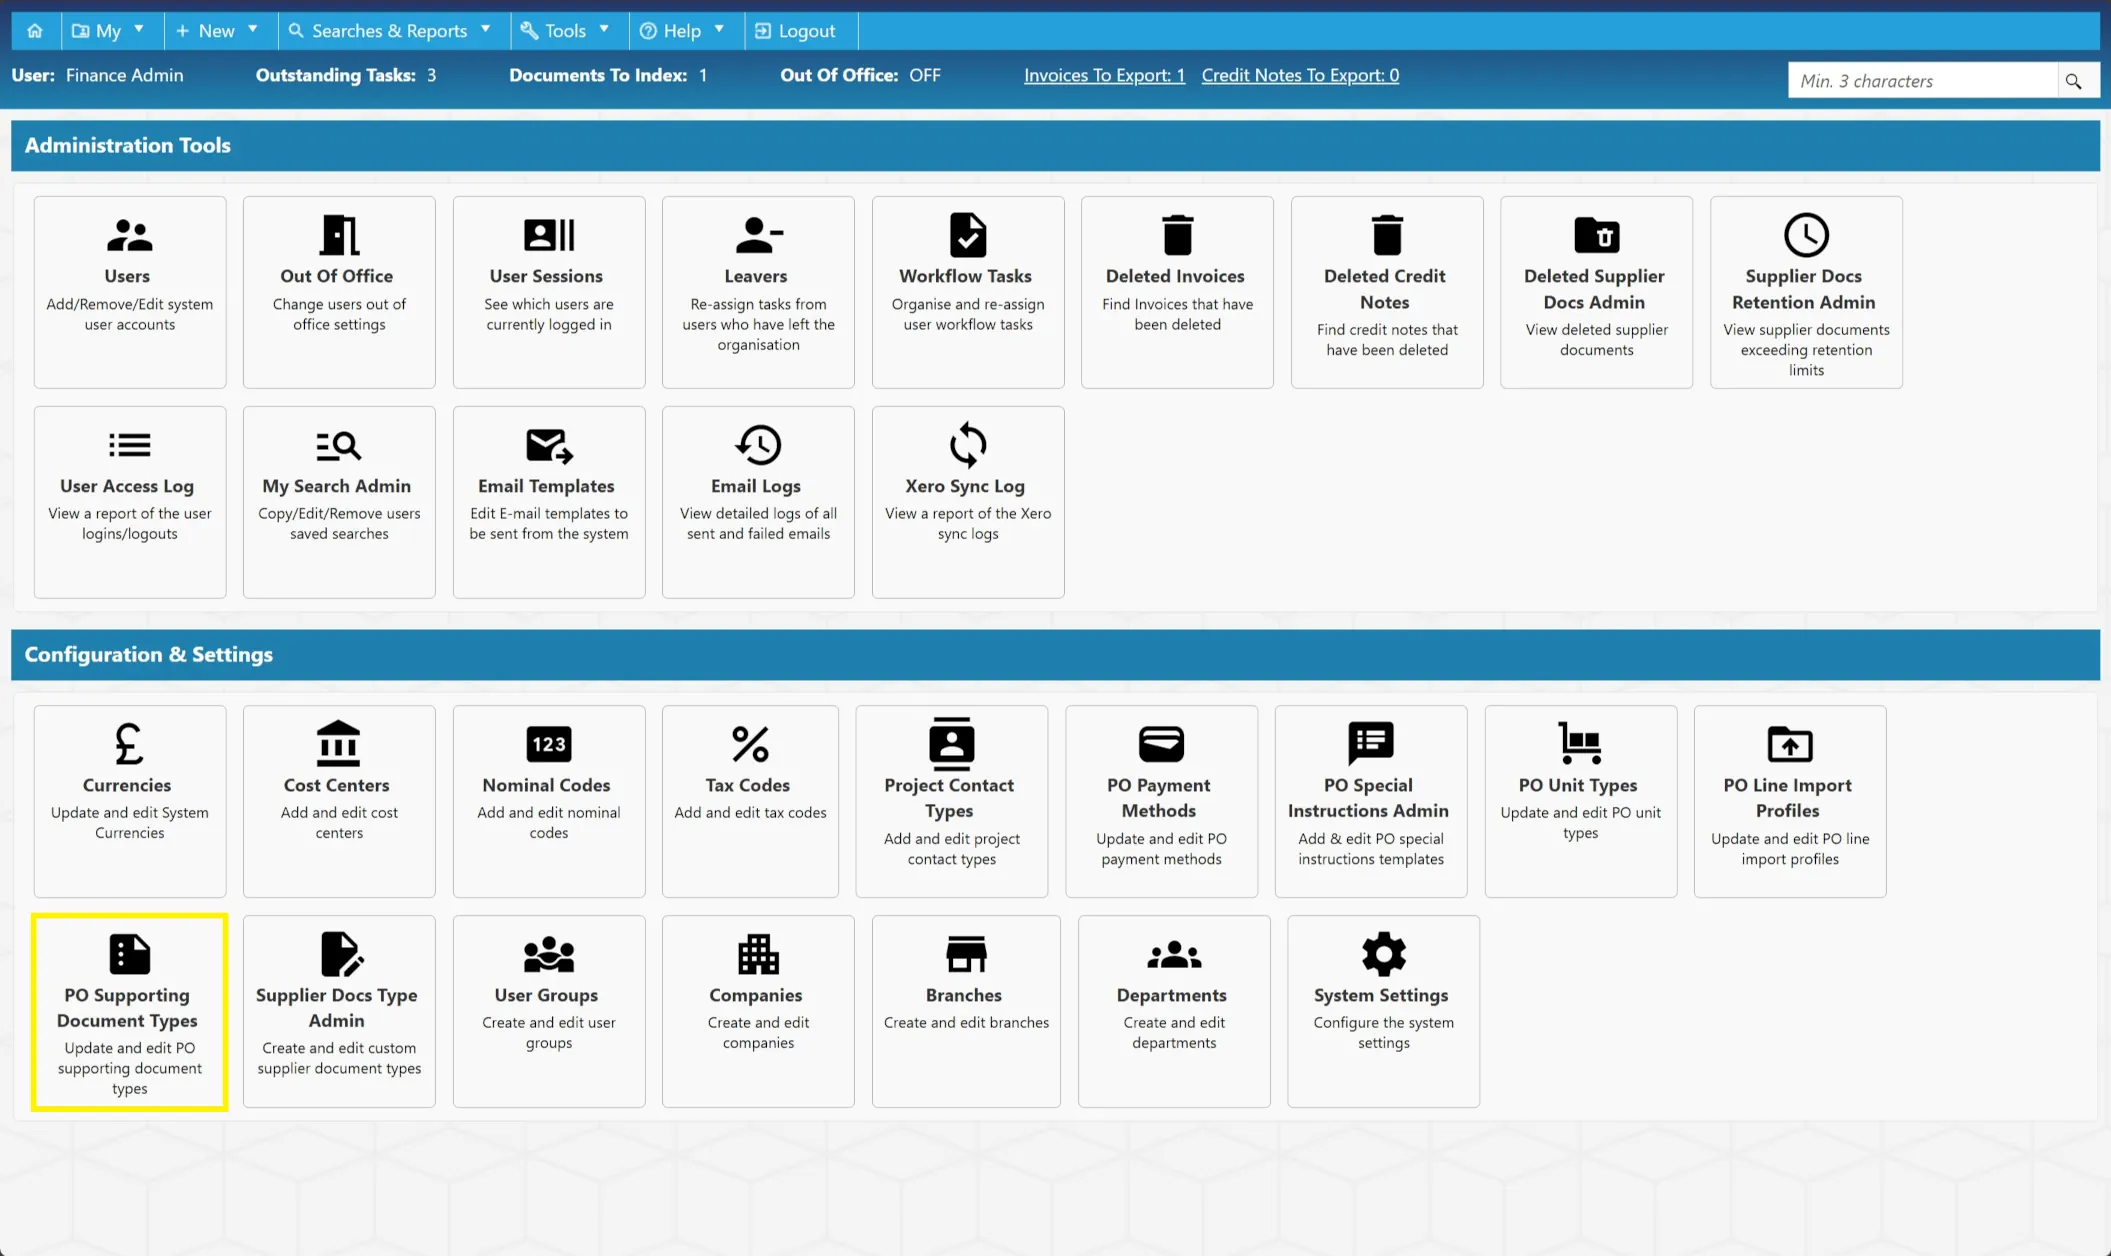Click the Companies tile title
The height and width of the screenshot is (1256, 2111).
(756, 995)
